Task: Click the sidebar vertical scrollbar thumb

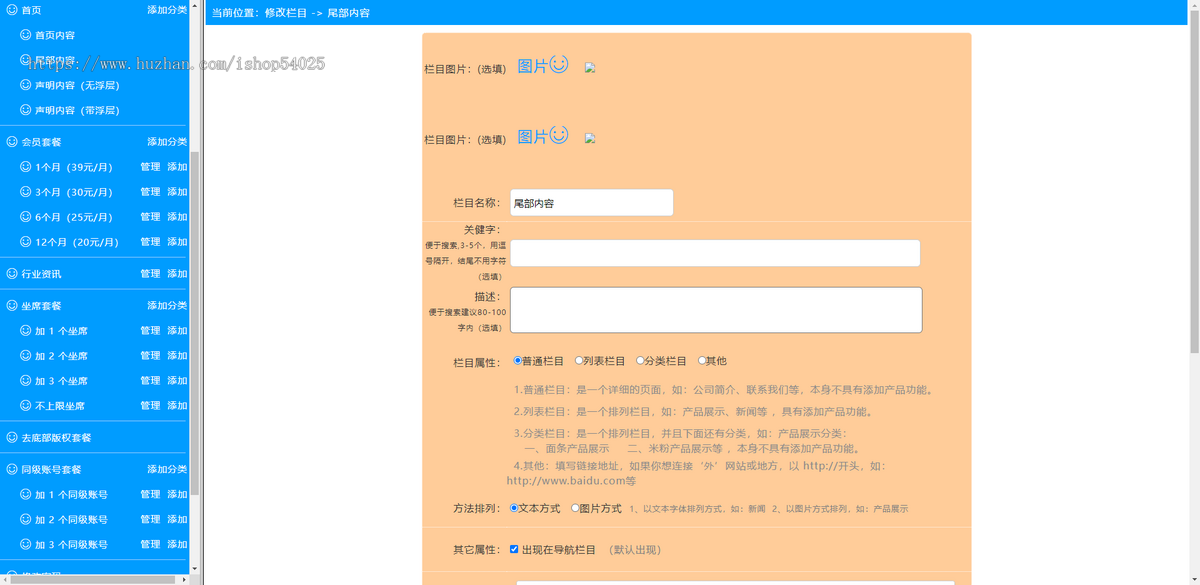Action: (x=195, y=322)
